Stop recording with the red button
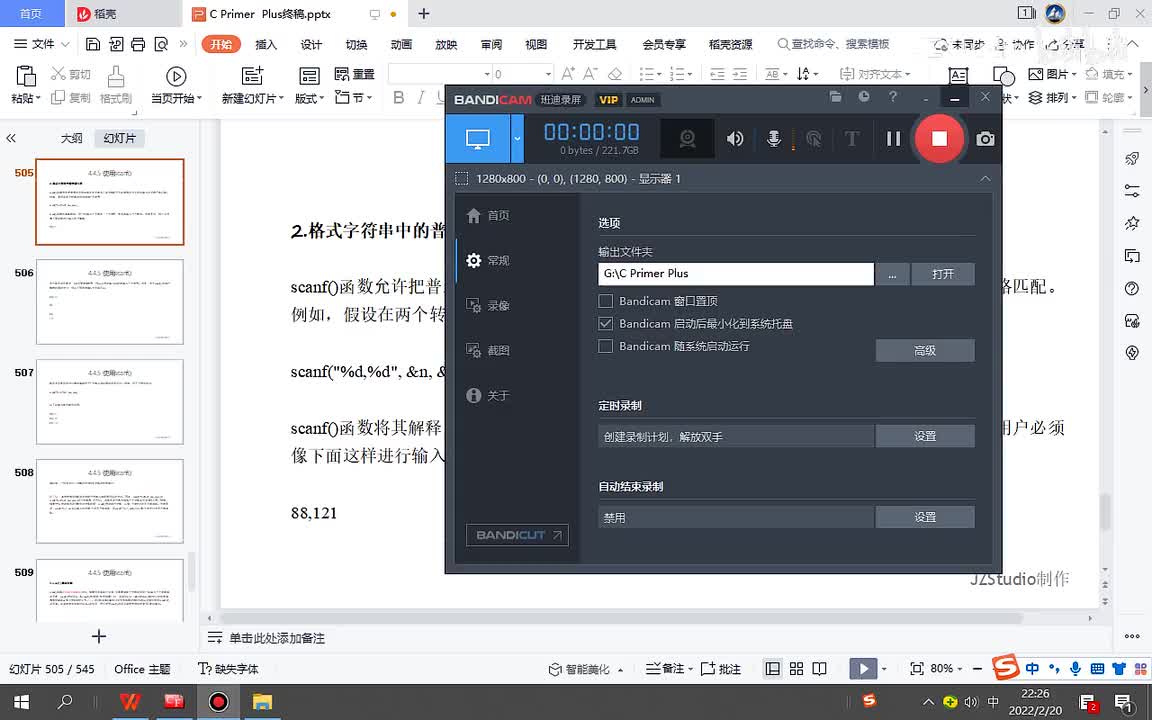This screenshot has height=720, width=1152. pos(939,138)
